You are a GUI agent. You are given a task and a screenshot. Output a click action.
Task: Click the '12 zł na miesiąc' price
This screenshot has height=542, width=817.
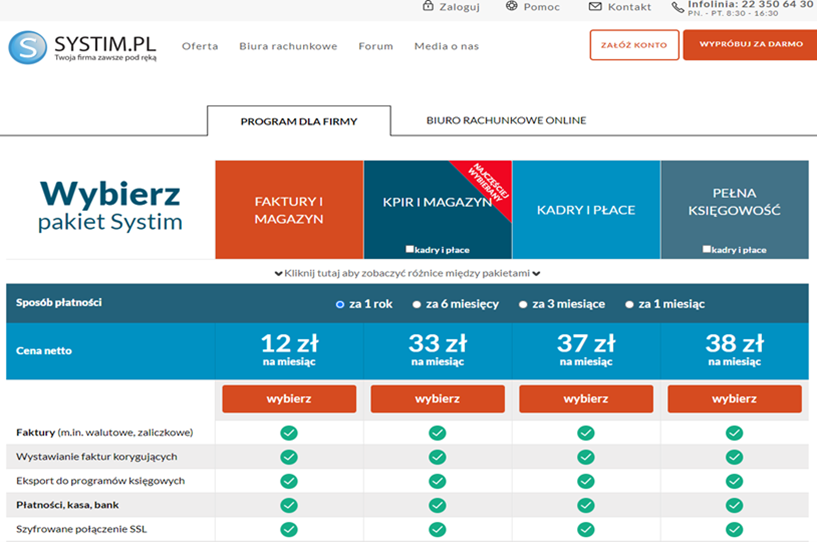coord(289,350)
